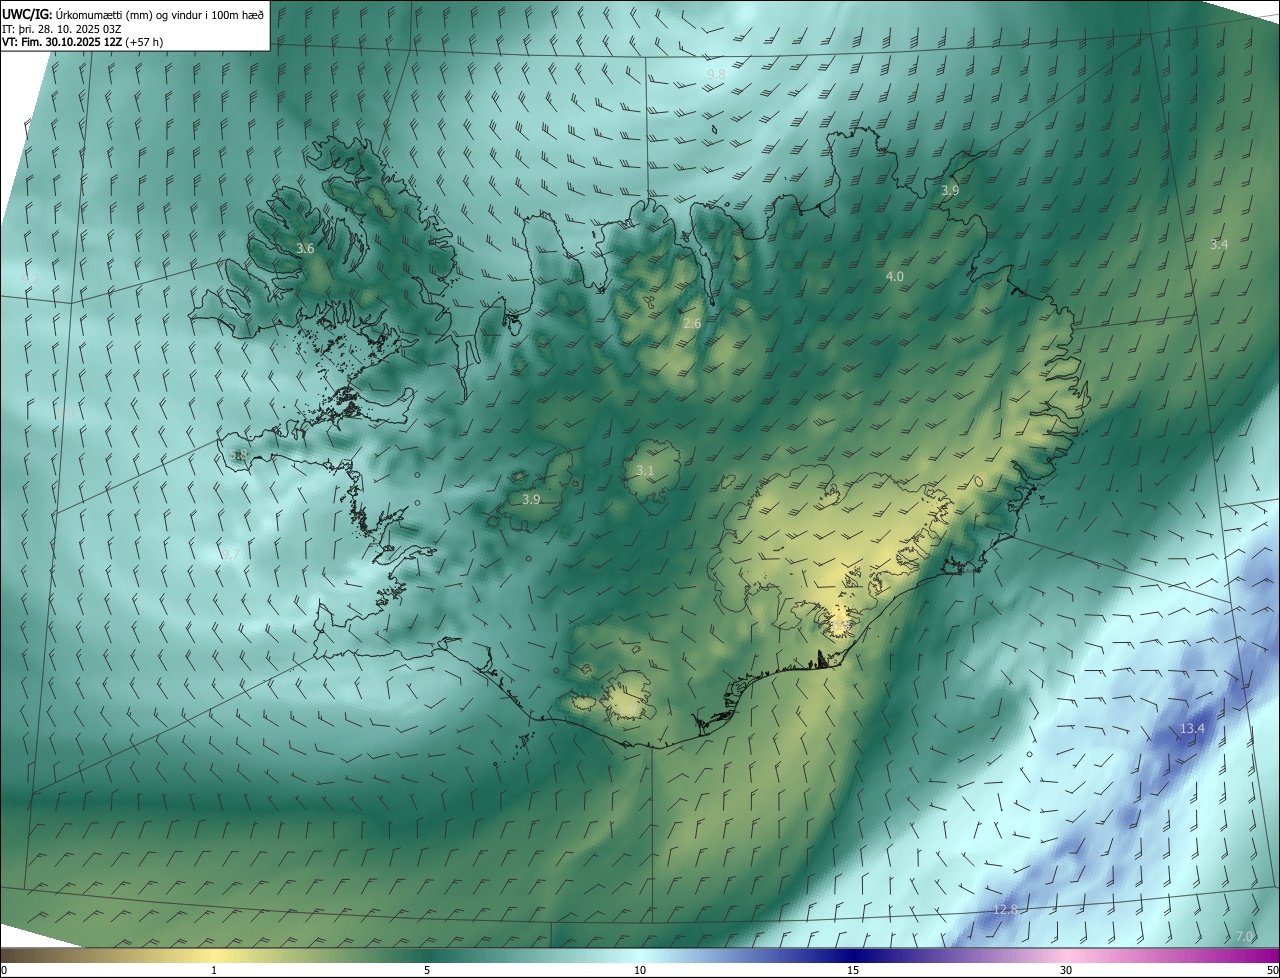Screen dimensions: 1280x978
Task: Click the valid time line "VT: Fim. 30.10.2025 12Z (+57 h)"
Action: 83,43
